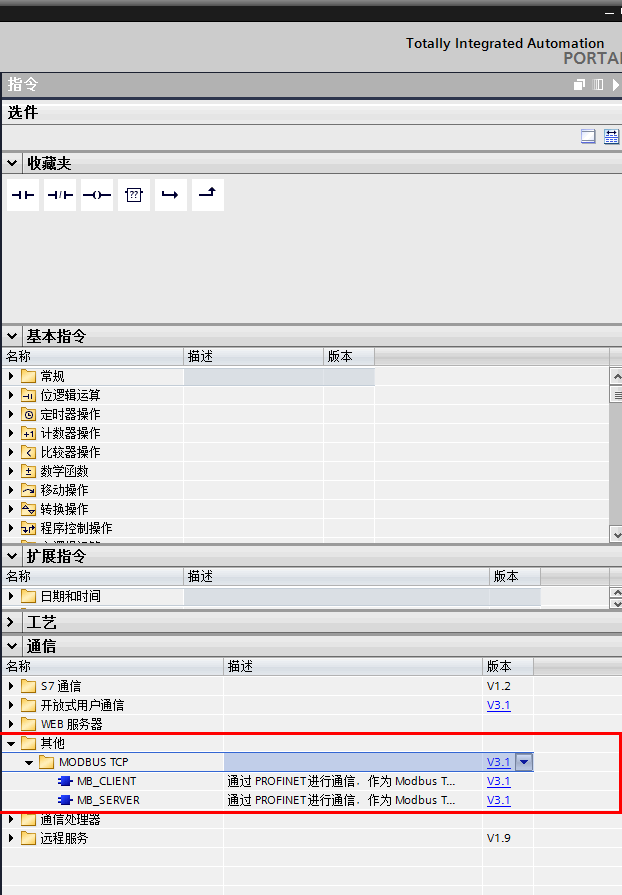Click 描述 column header in 扩展指令
622x895 pixels.
337,576
